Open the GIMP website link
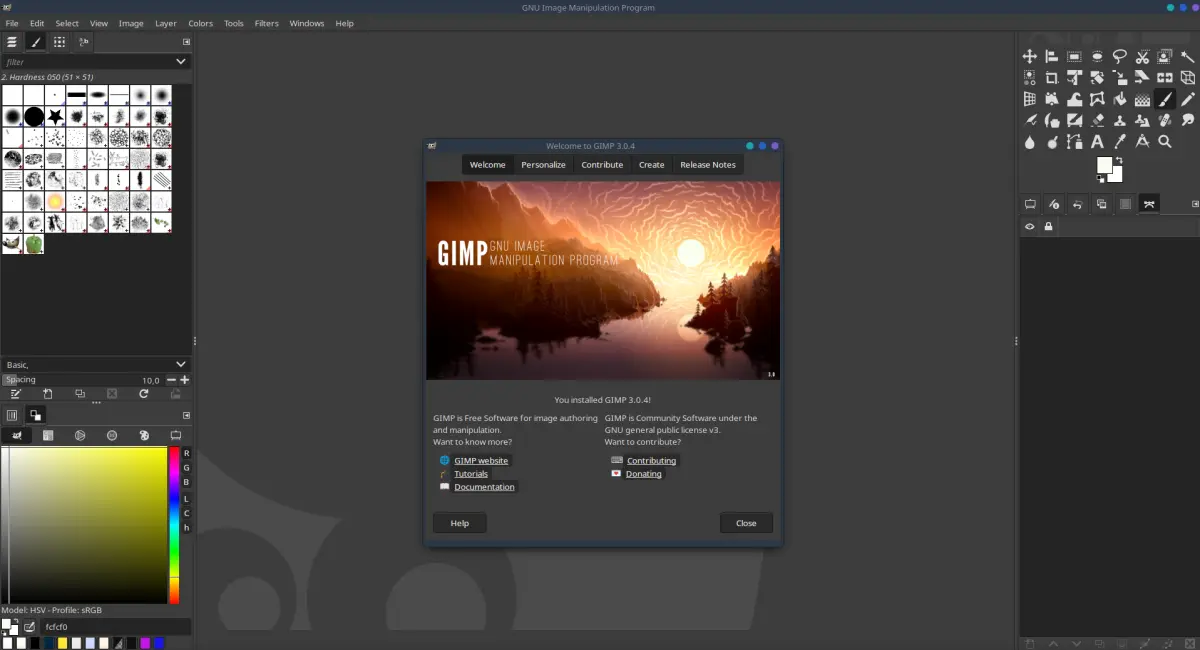 (481, 461)
